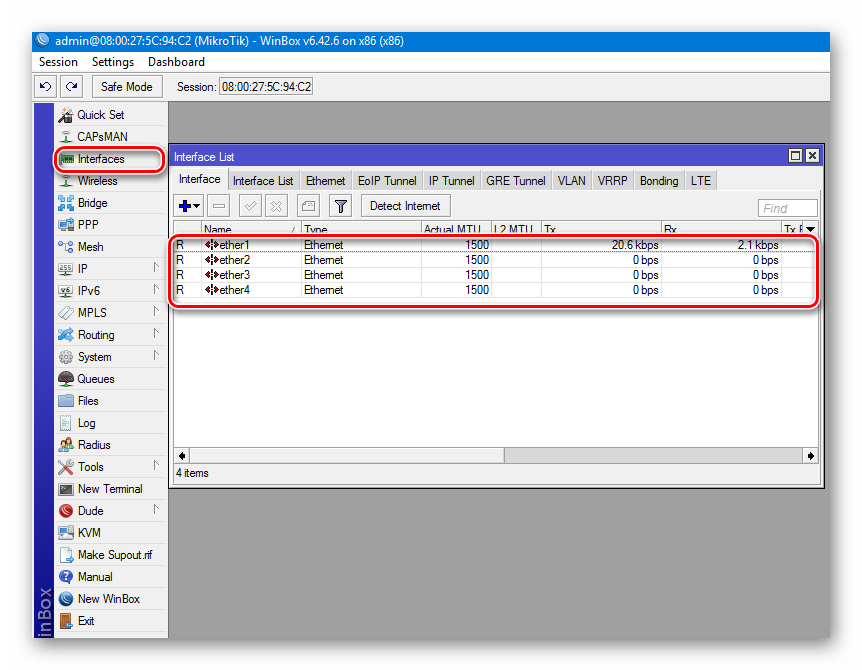The image size is (862, 670).
Task: Open the Bridge sidebar item
Action: 111,203
